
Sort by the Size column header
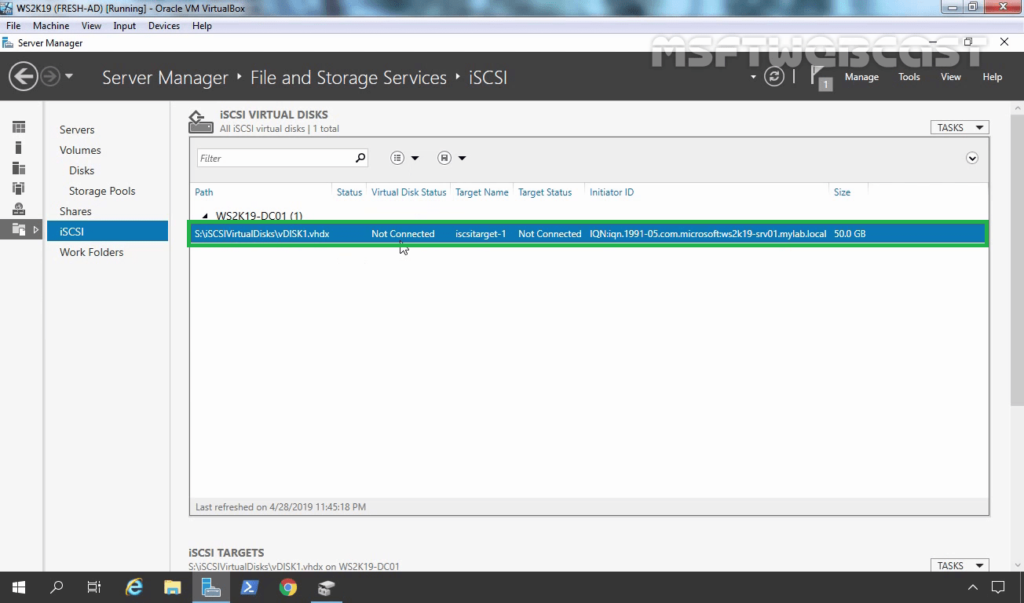click(x=842, y=192)
